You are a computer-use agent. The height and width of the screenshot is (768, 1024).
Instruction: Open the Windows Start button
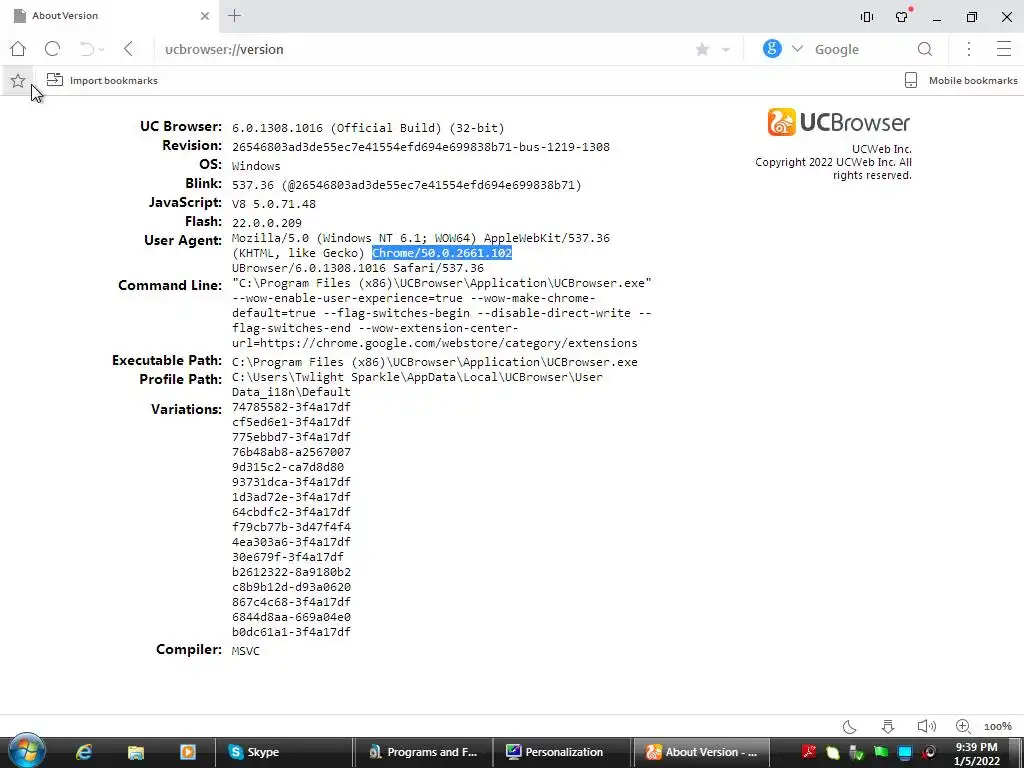pyautogui.click(x=26, y=751)
